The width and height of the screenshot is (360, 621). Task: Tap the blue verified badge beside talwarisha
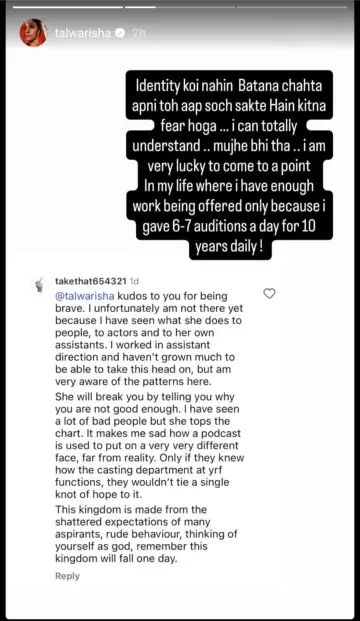pyautogui.click(x=120, y=33)
